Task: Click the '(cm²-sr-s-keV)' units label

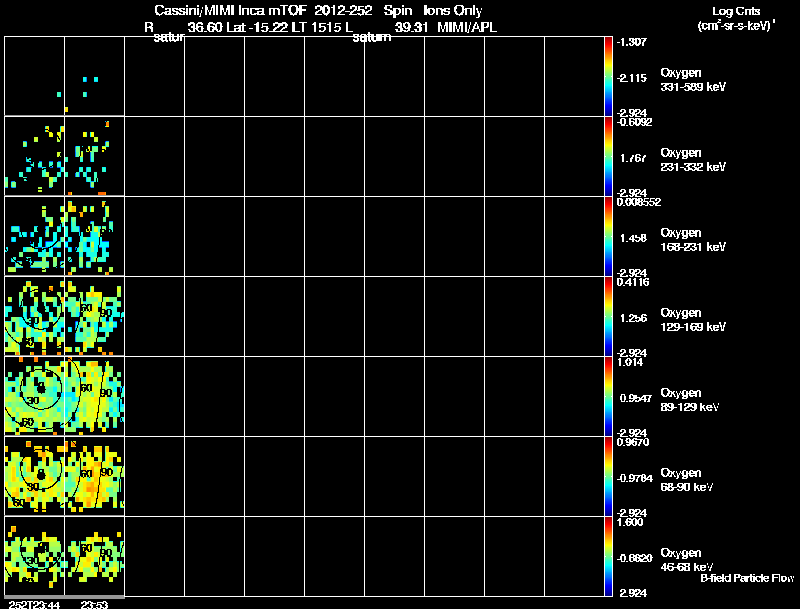Action: point(736,26)
